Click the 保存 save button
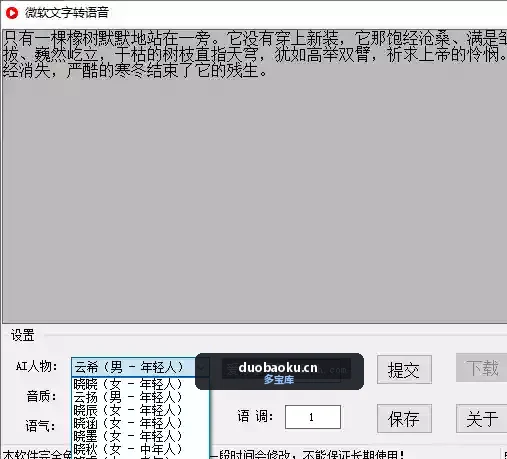Image resolution: width=507 pixels, height=459 pixels. click(404, 419)
